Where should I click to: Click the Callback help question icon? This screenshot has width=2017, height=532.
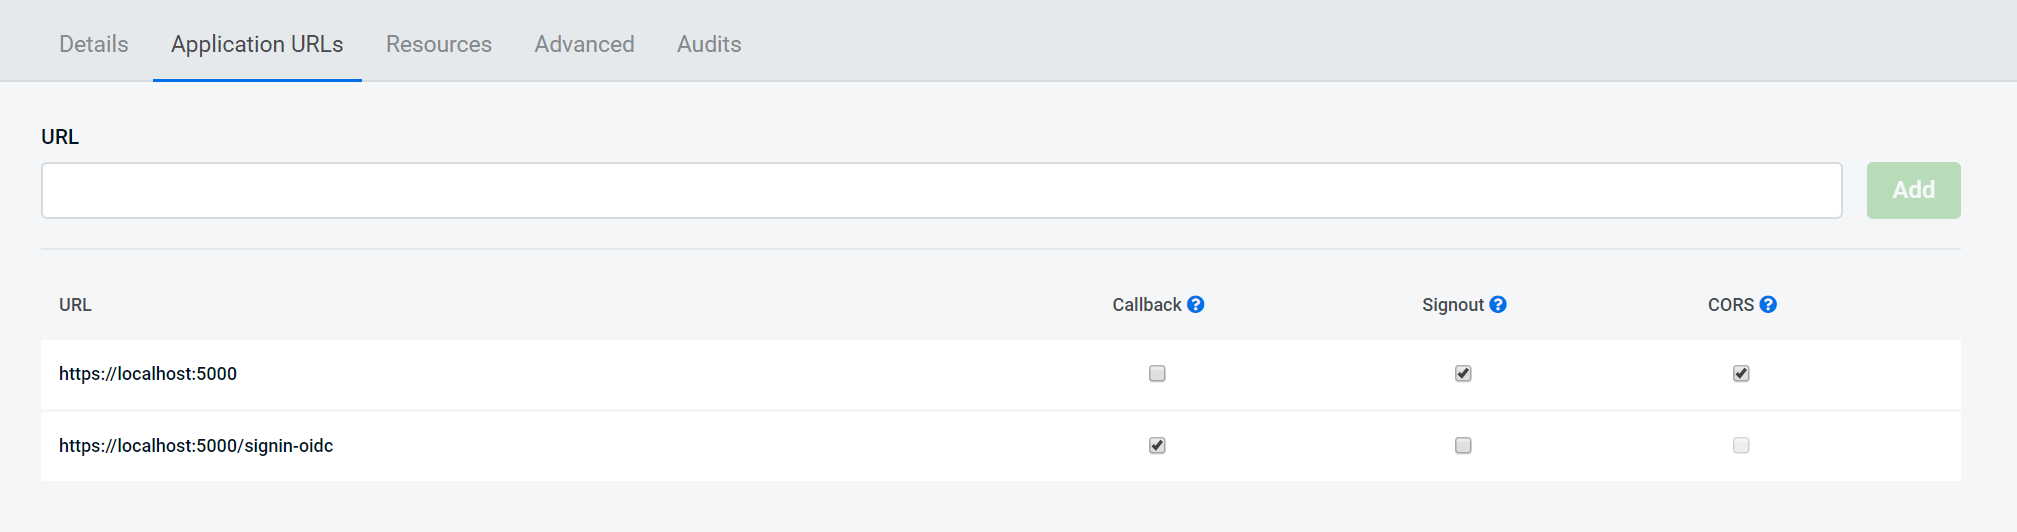[1195, 305]
